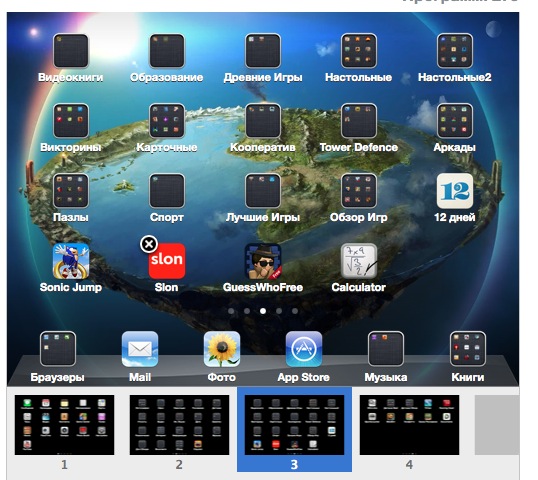
Task: Select the red Slon app icon
Action: [x=167, y=261]
